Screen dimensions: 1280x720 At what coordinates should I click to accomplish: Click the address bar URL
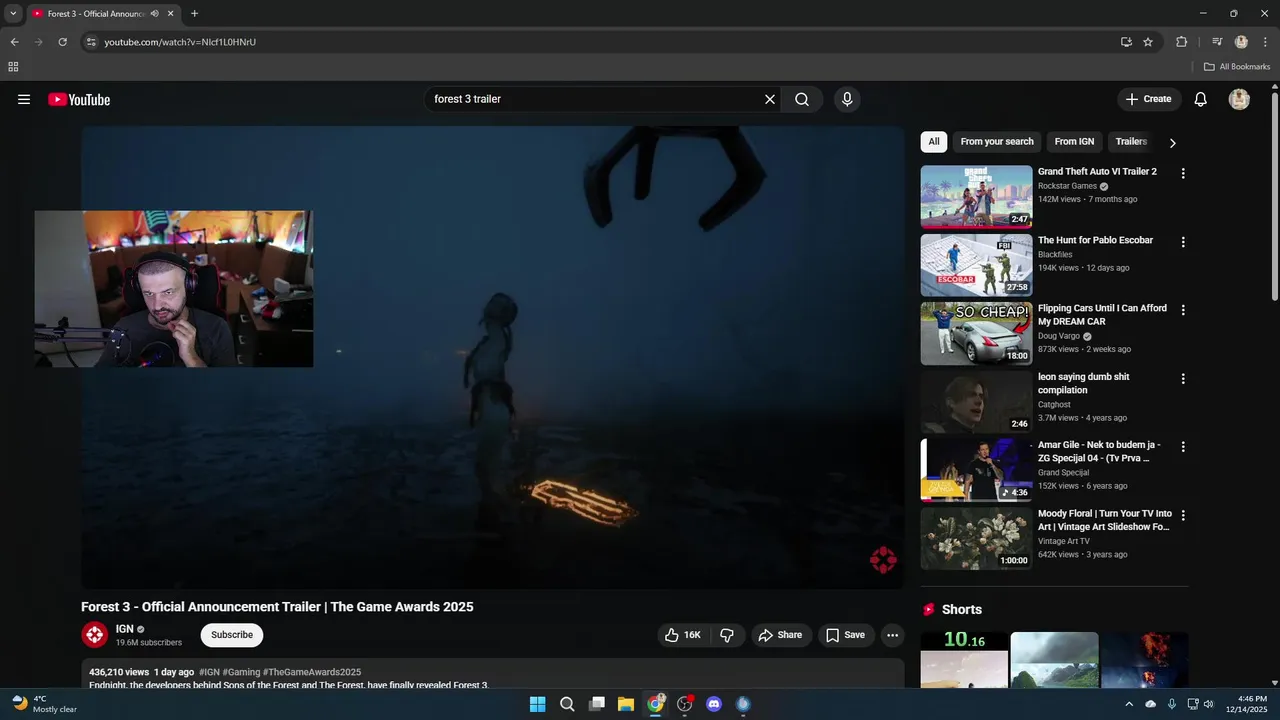pos(180,42)
